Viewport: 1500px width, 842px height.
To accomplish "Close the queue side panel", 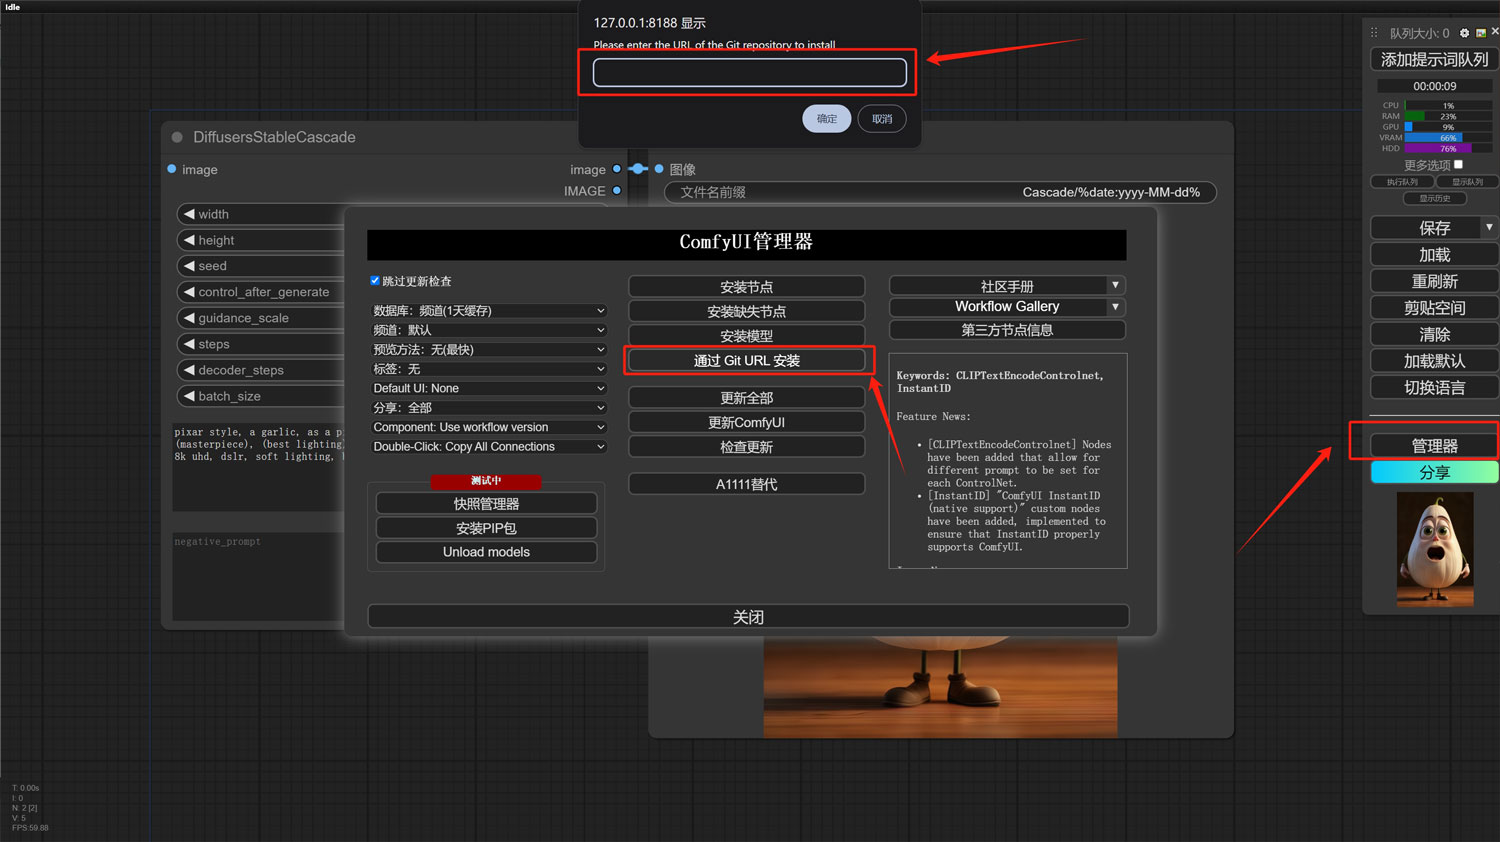I will point(1495,32).
